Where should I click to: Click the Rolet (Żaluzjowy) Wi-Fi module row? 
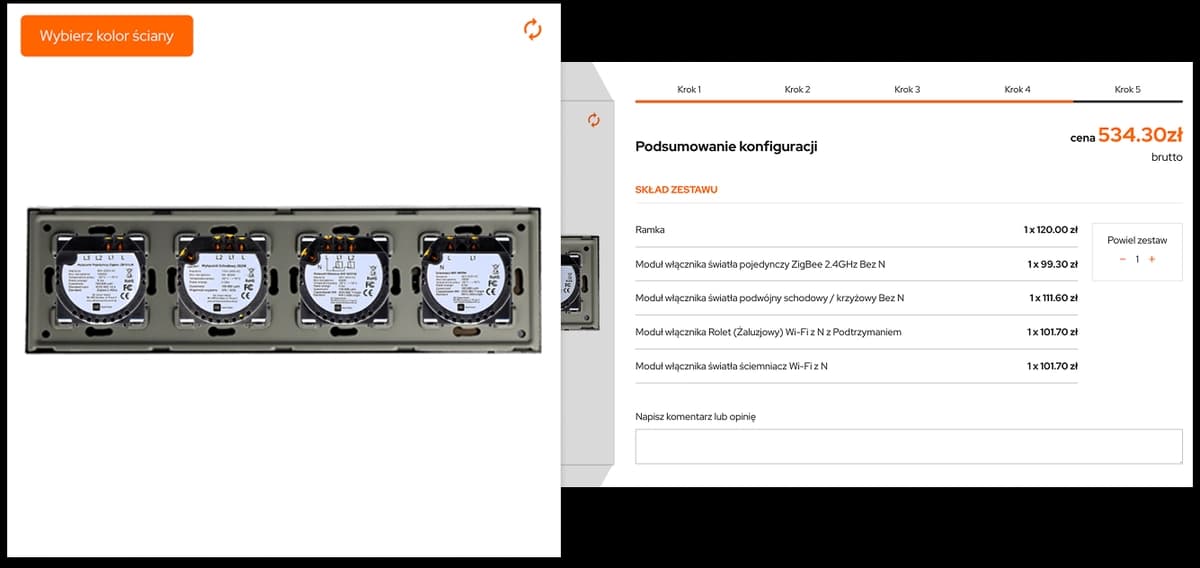click(x=856, y=332)
